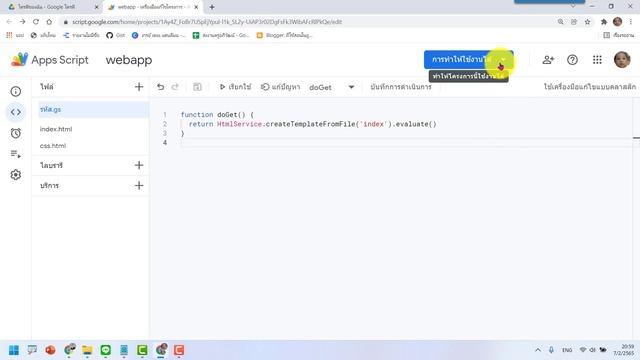Open Project Settings gear icon
640x360 pixels.
(x=16, y=175)
